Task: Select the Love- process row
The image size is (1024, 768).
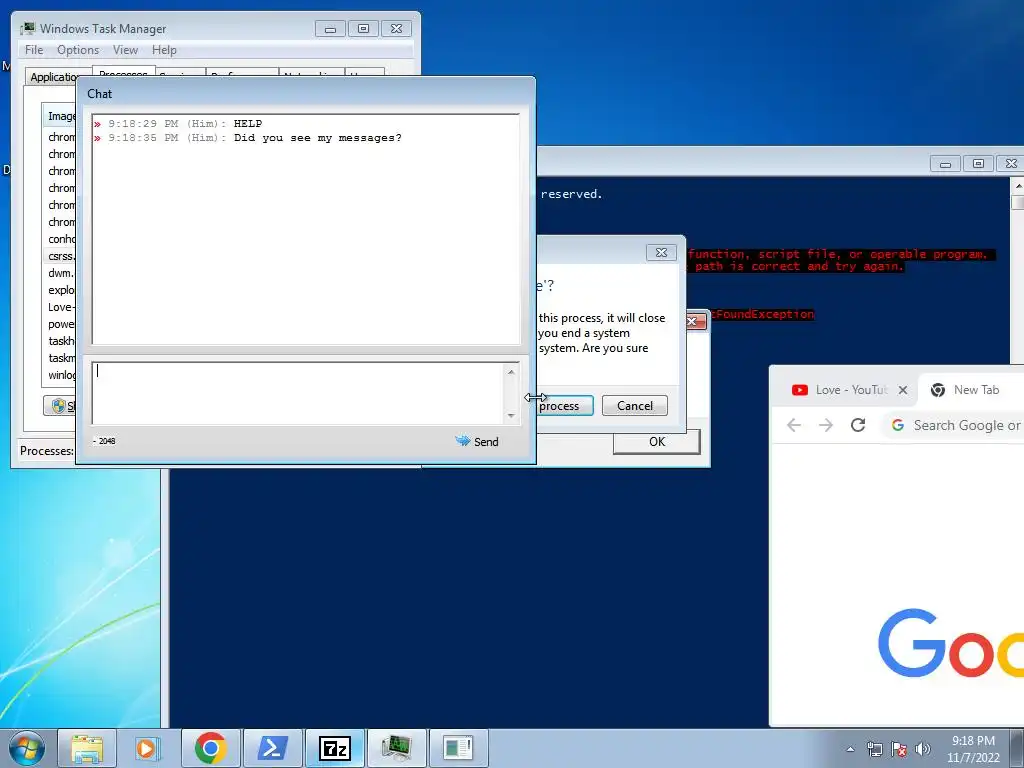Action: [x=60, y=307]
